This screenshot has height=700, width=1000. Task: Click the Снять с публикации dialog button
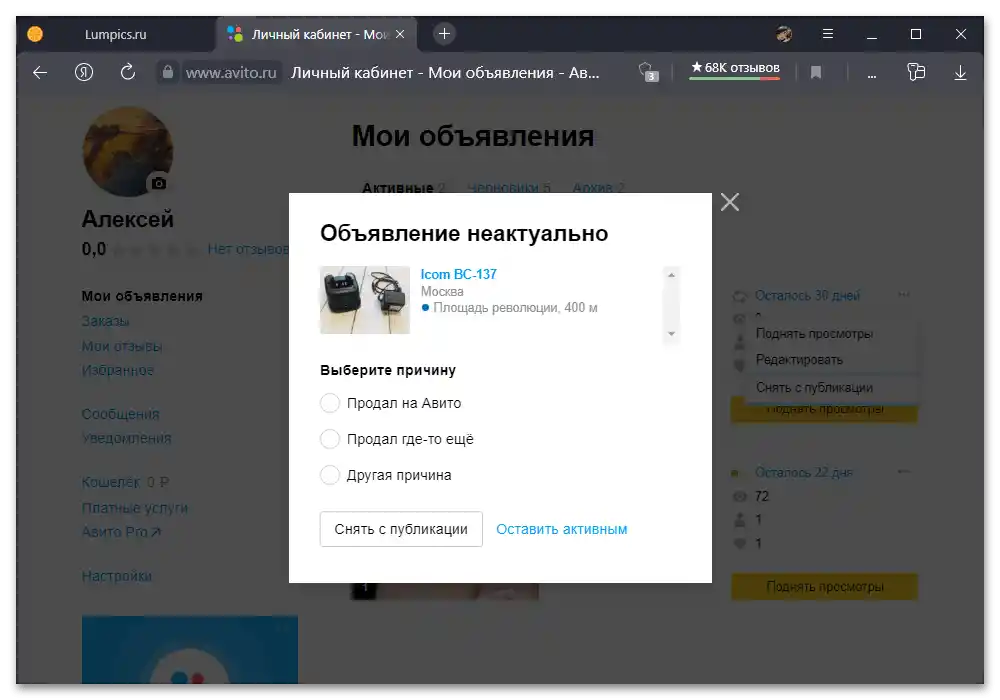[x=401, y=529]
